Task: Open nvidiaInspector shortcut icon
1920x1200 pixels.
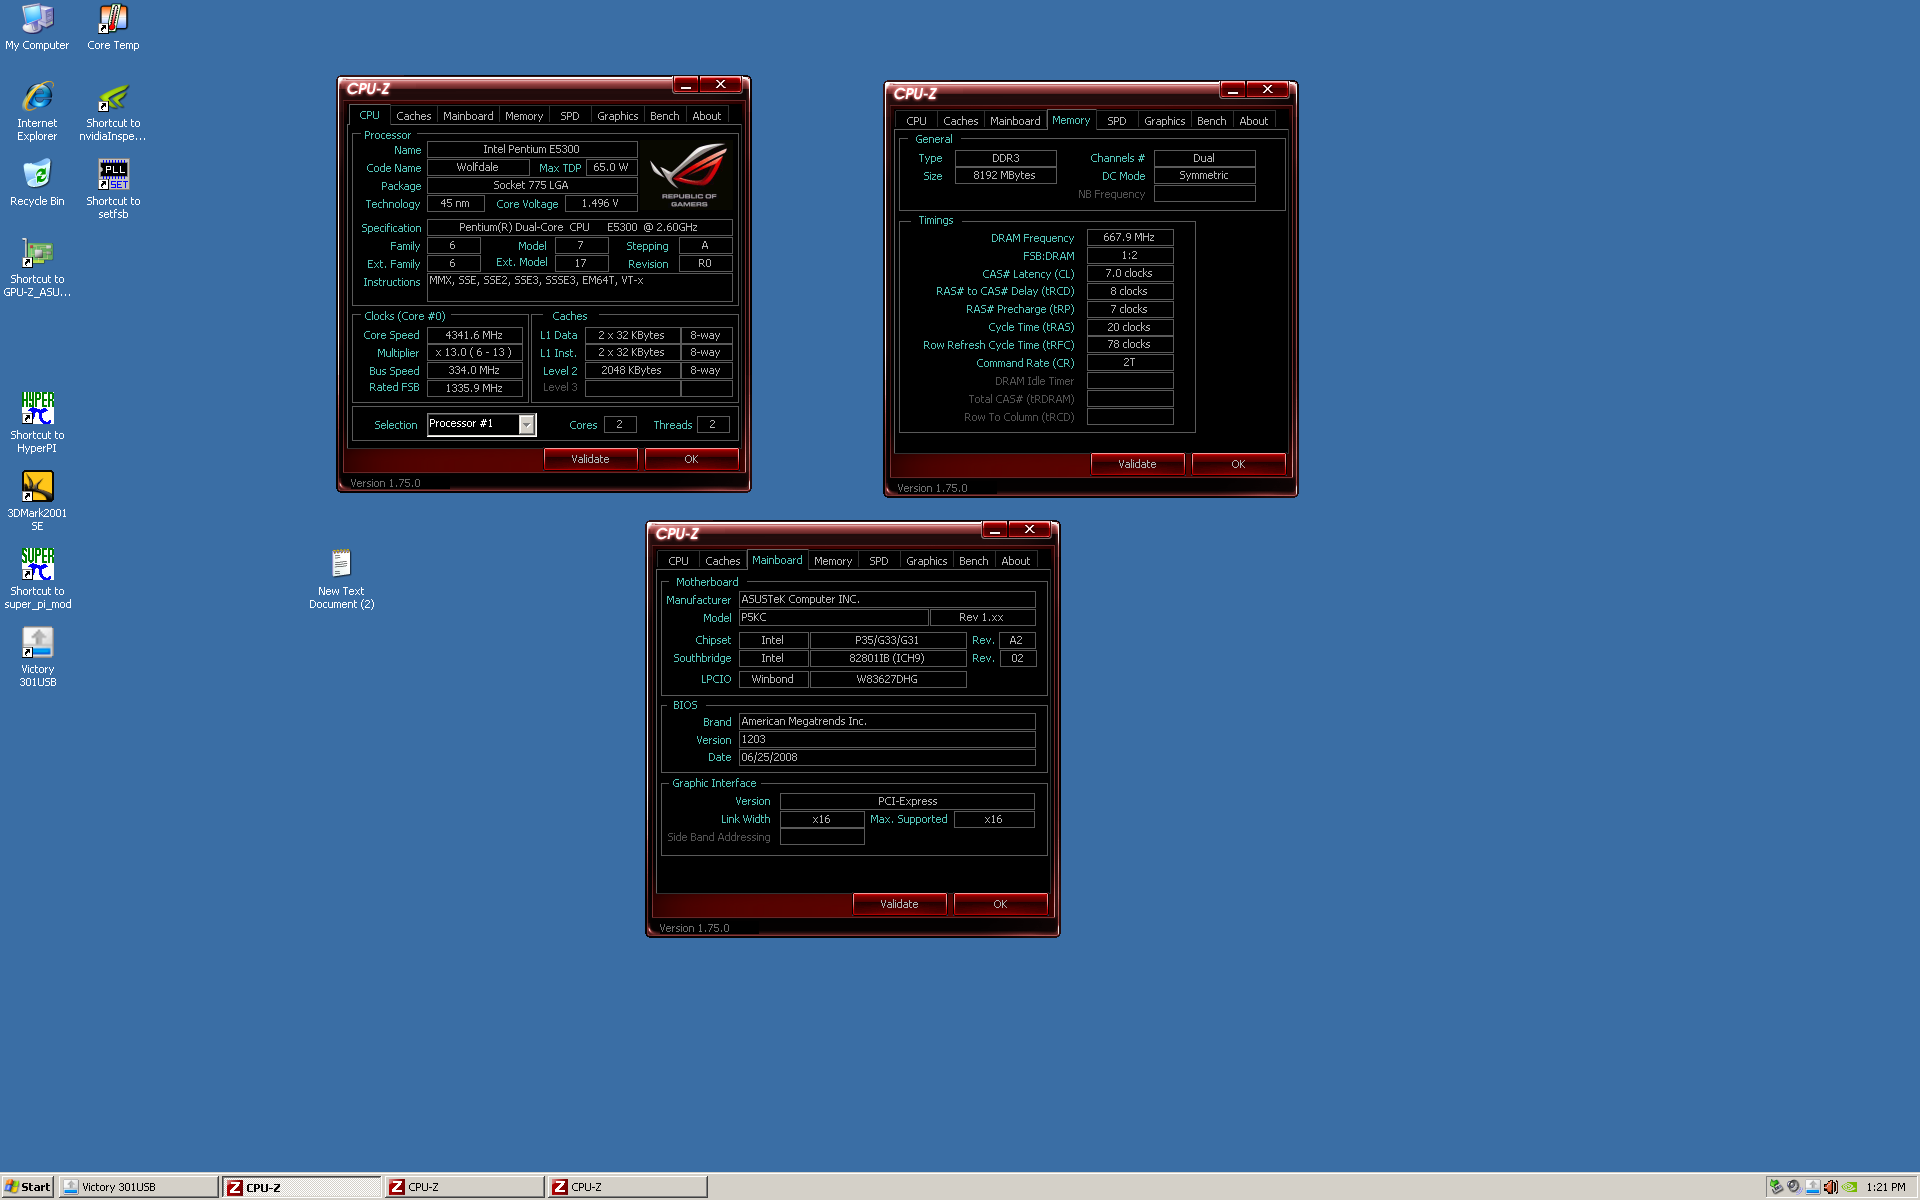Action: point(113,111)
